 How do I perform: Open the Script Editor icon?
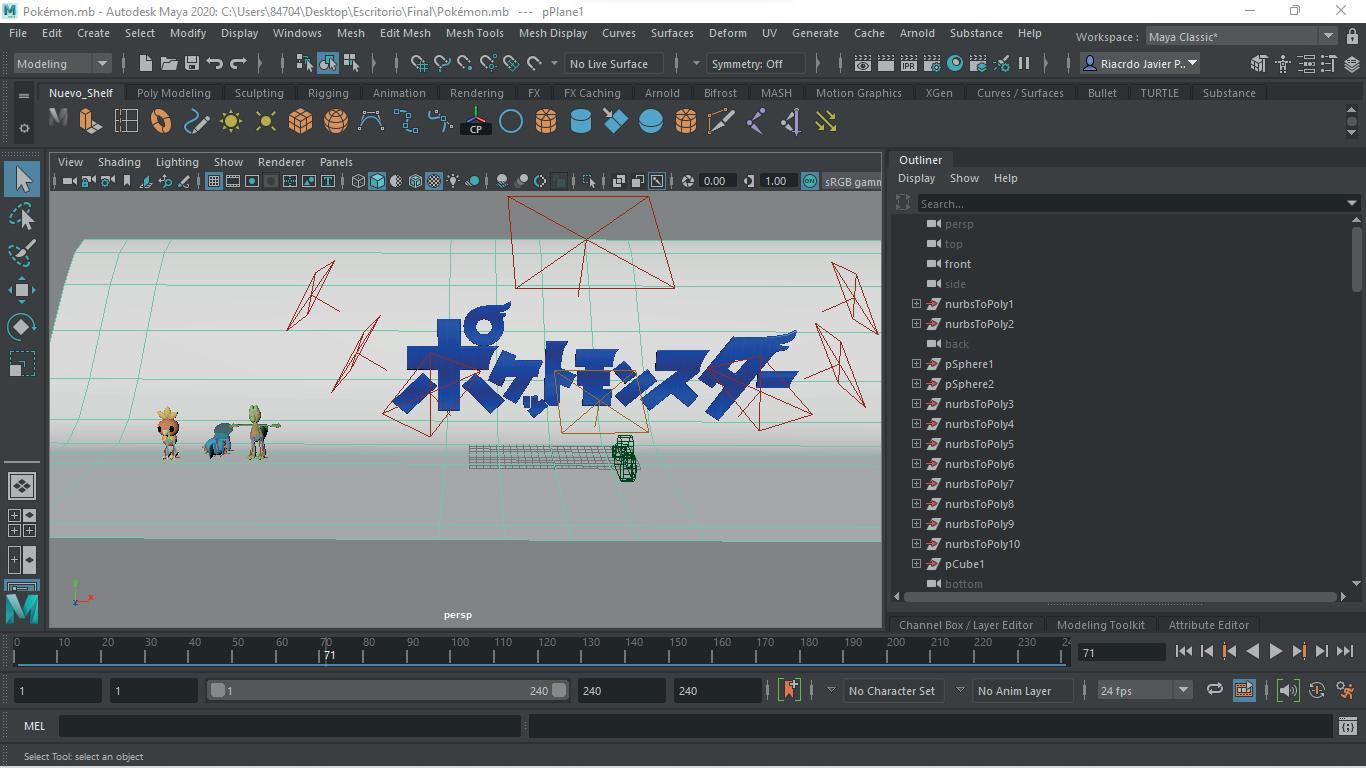click(1347, 726)
